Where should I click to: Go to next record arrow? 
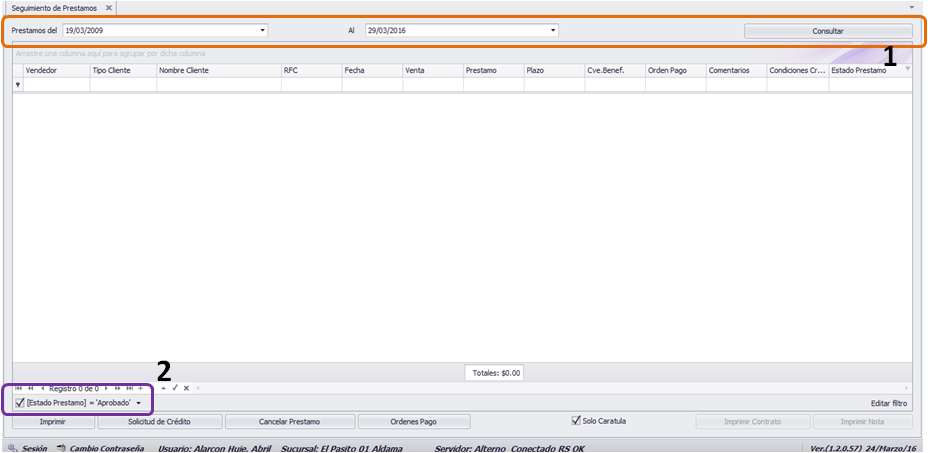[106, 388]
